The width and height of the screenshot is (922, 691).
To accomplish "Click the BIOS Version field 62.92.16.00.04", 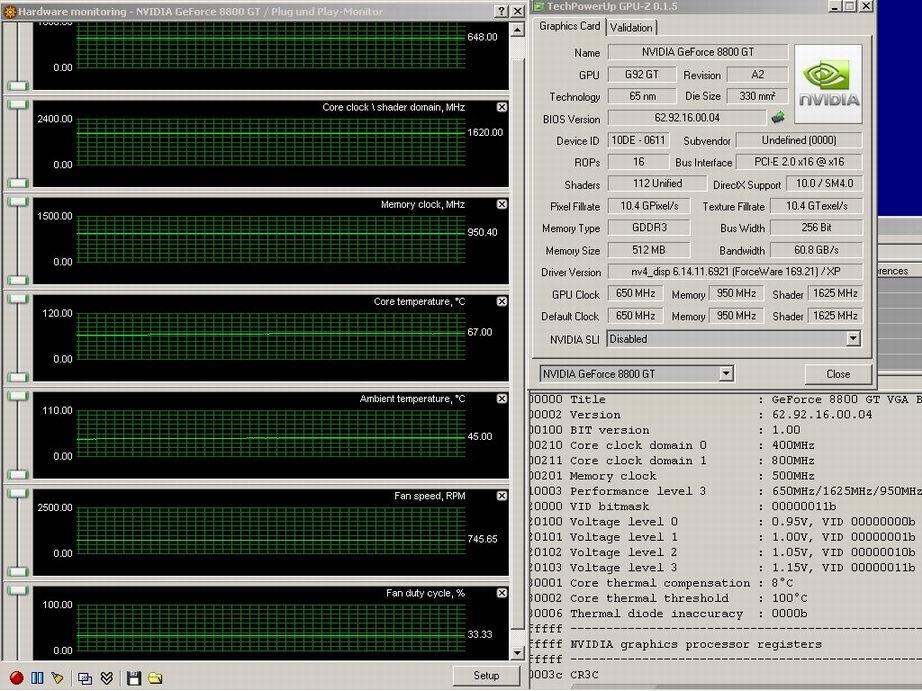I will tap(687, 118).
